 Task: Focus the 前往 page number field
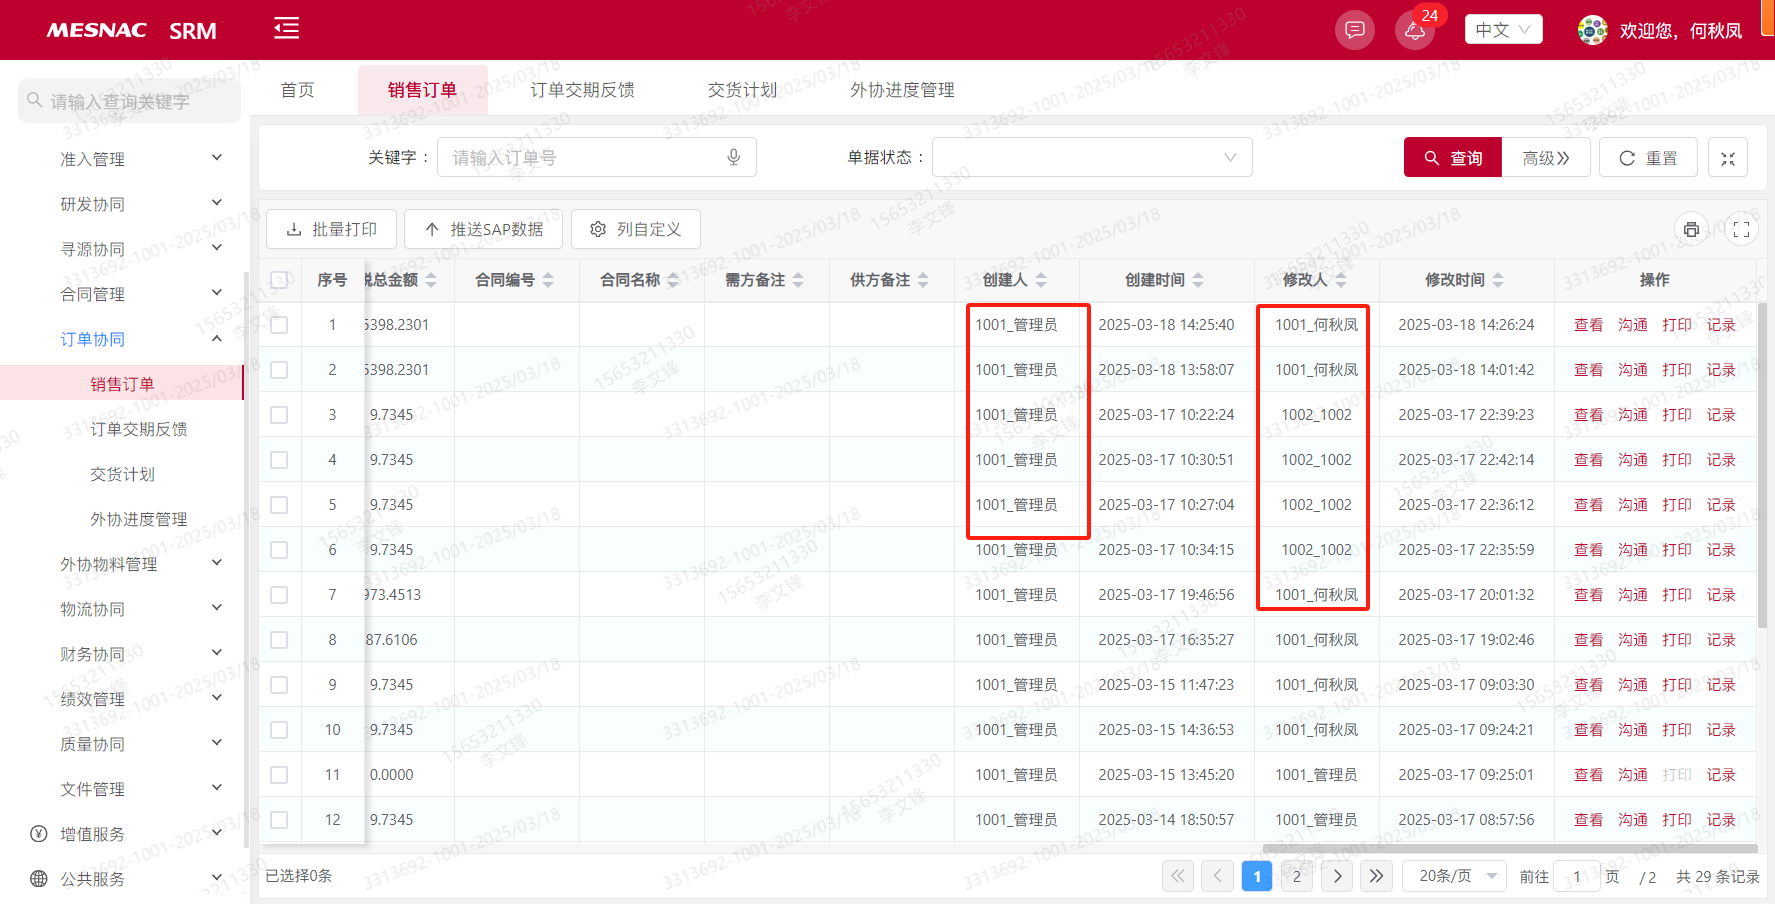(x=1578, y=876)
